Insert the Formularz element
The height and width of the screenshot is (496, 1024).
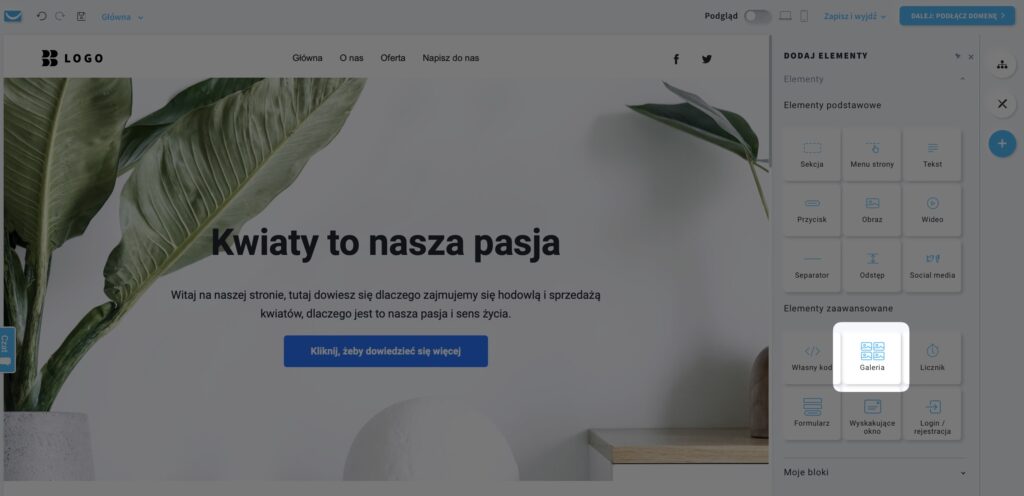pos(812,413)
